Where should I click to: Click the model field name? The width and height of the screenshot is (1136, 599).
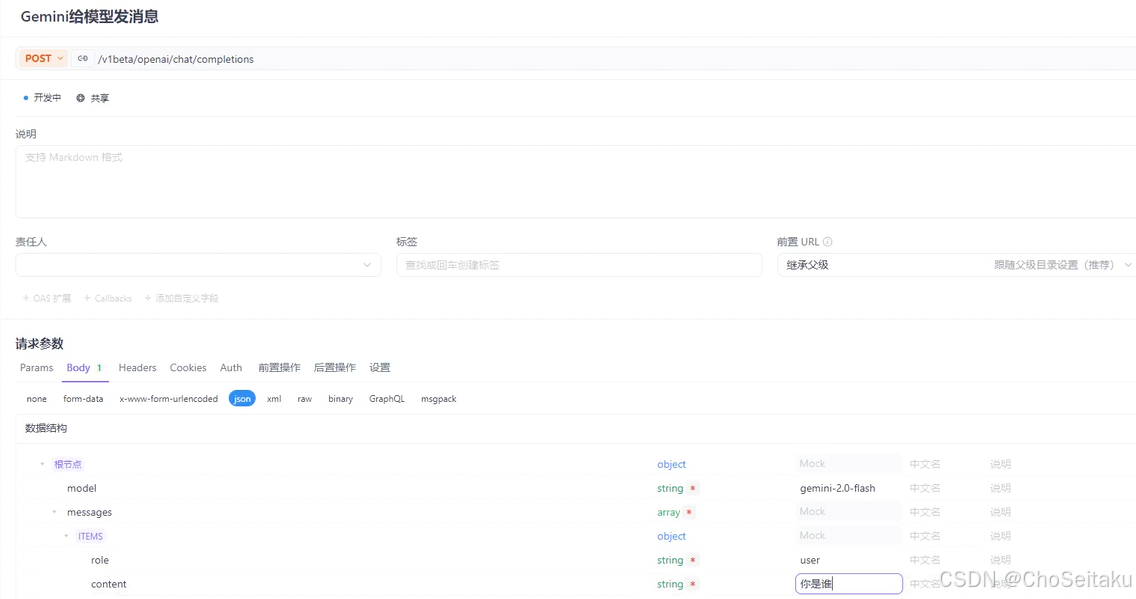tap(82, 488)
